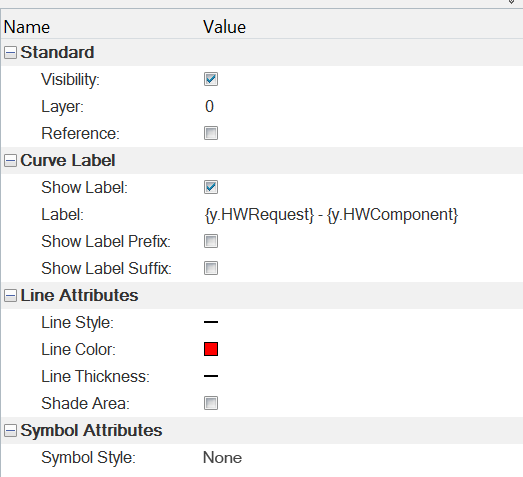Click the Name column header
The image size is (523, 477).
pyautogui.click(x=27, y=27)
